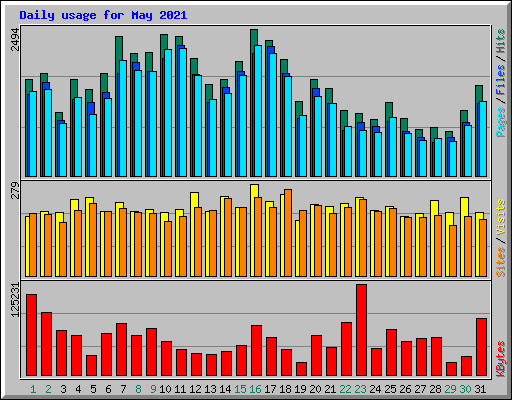This screenshot has width=512, height=400.
Task: Click the chart title 'Daily usage for May 2021'
Action: (x=103, y=15)
